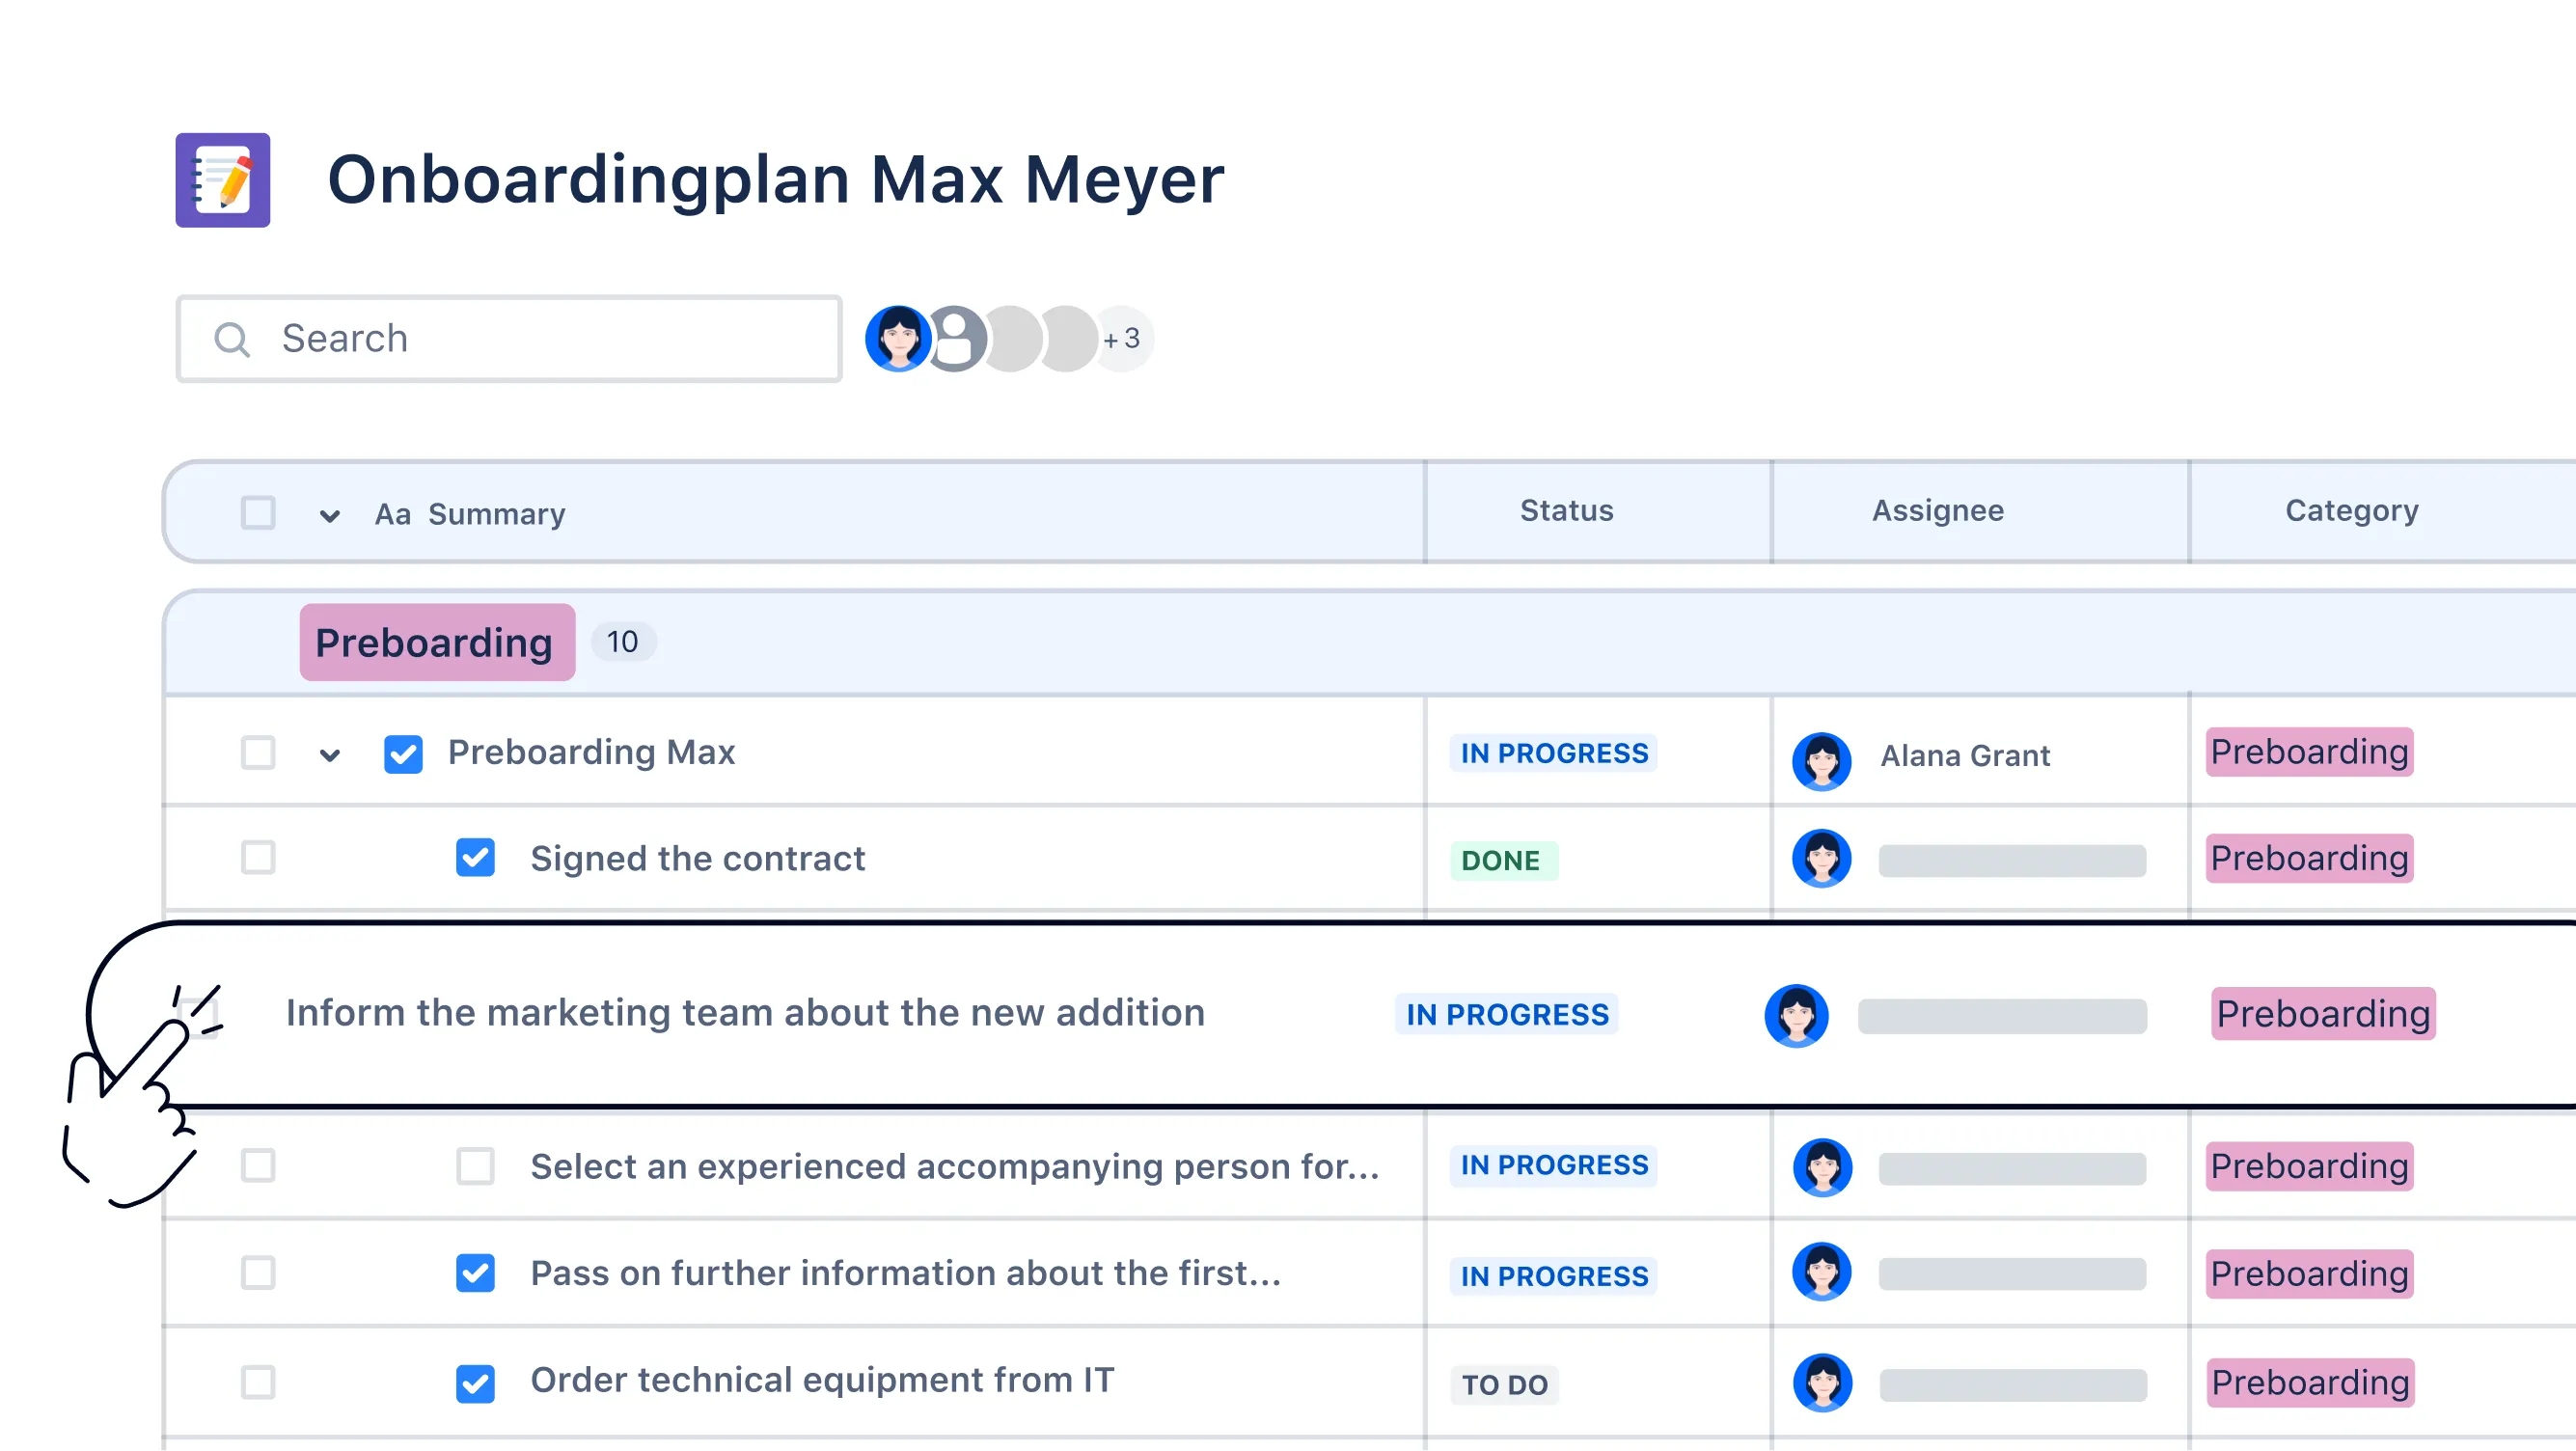Select the first avatar in the user filter
This screenshot has width=2576, height=1451.
(x=897, y=338)
